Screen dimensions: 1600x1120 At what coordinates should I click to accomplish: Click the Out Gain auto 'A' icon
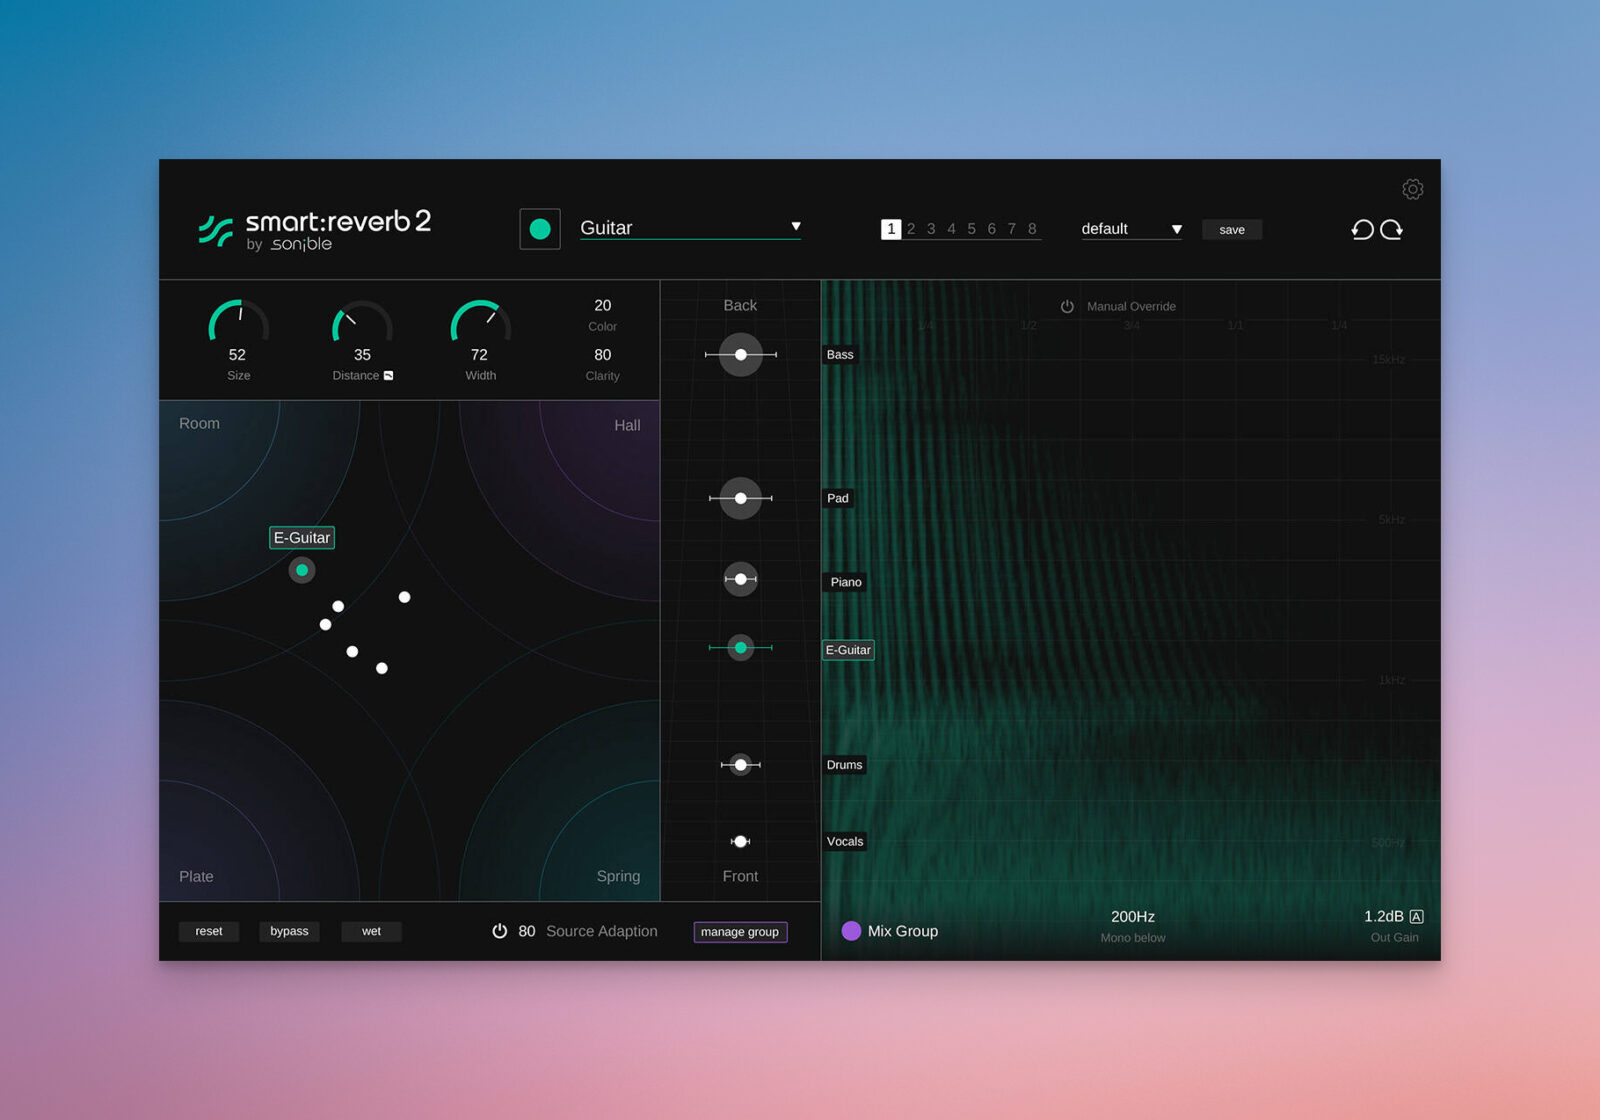click(1416, 916)
